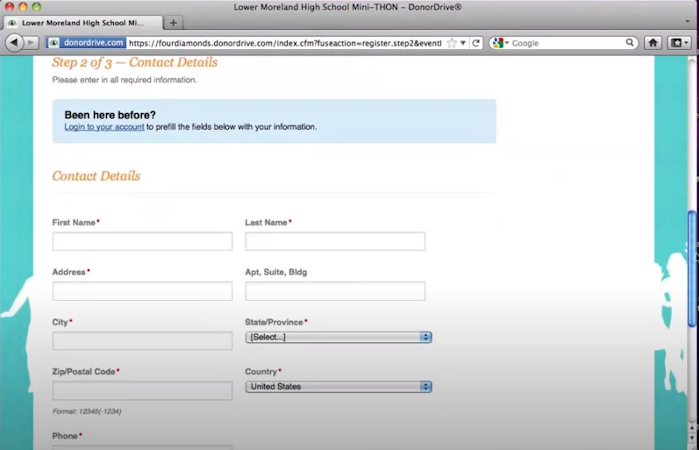Open a new tab with plus button

(x=173, y=22)
